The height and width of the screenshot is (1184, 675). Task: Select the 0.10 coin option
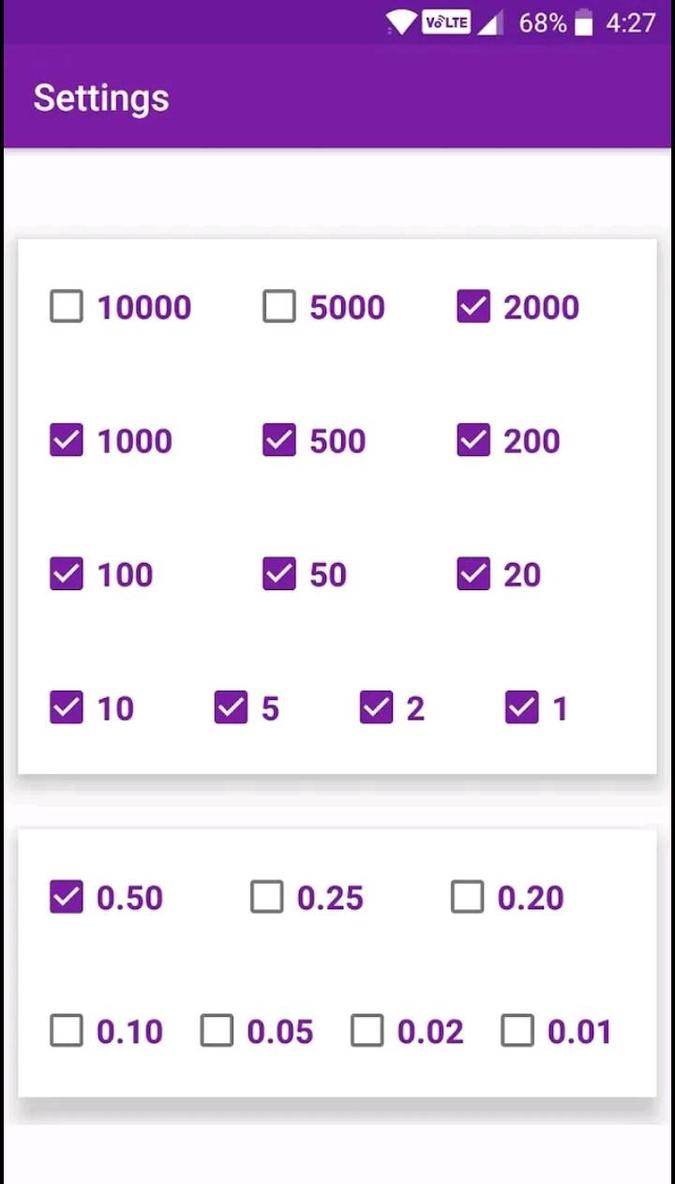pyautogui.click(x=66, y=1031)
